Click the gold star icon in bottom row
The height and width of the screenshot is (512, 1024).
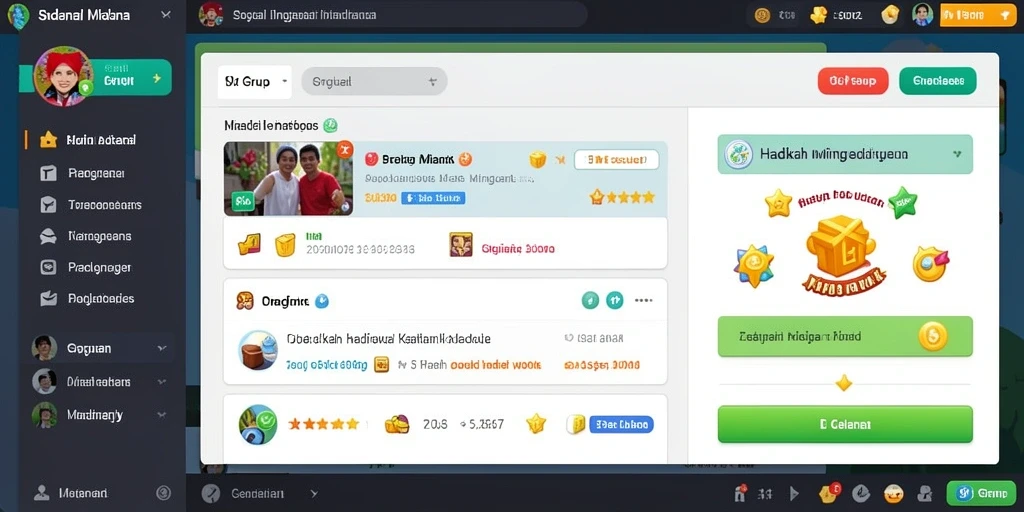pos(536,424)
